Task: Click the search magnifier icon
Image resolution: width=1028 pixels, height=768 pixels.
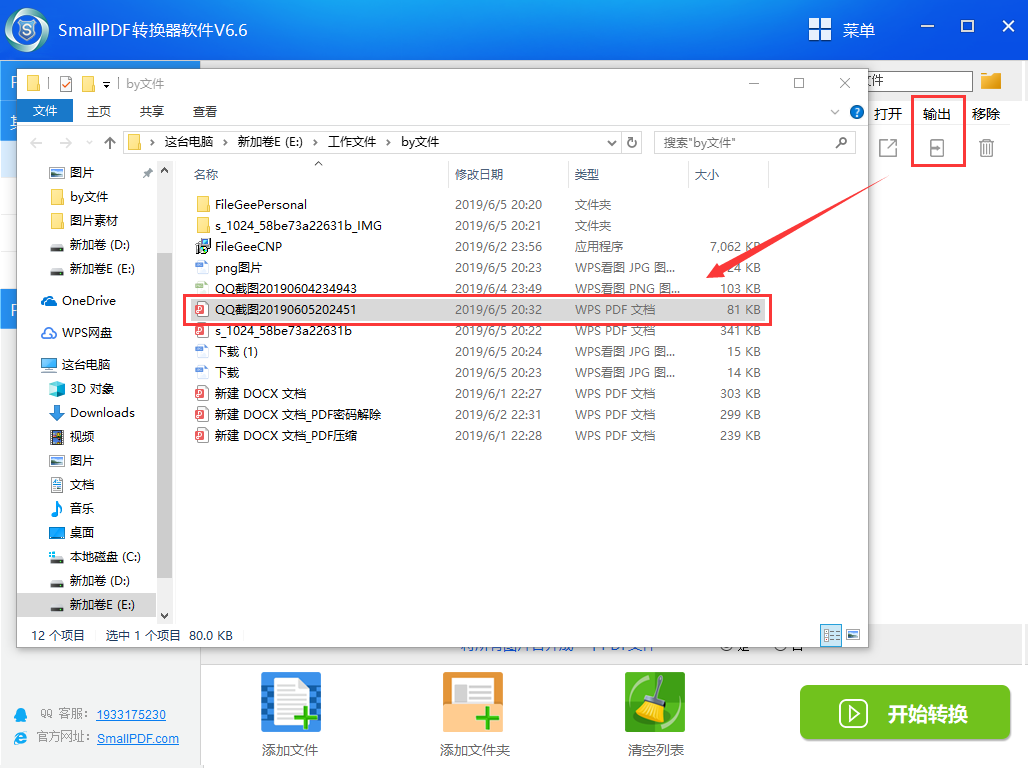Action: [x=841, y=142]
